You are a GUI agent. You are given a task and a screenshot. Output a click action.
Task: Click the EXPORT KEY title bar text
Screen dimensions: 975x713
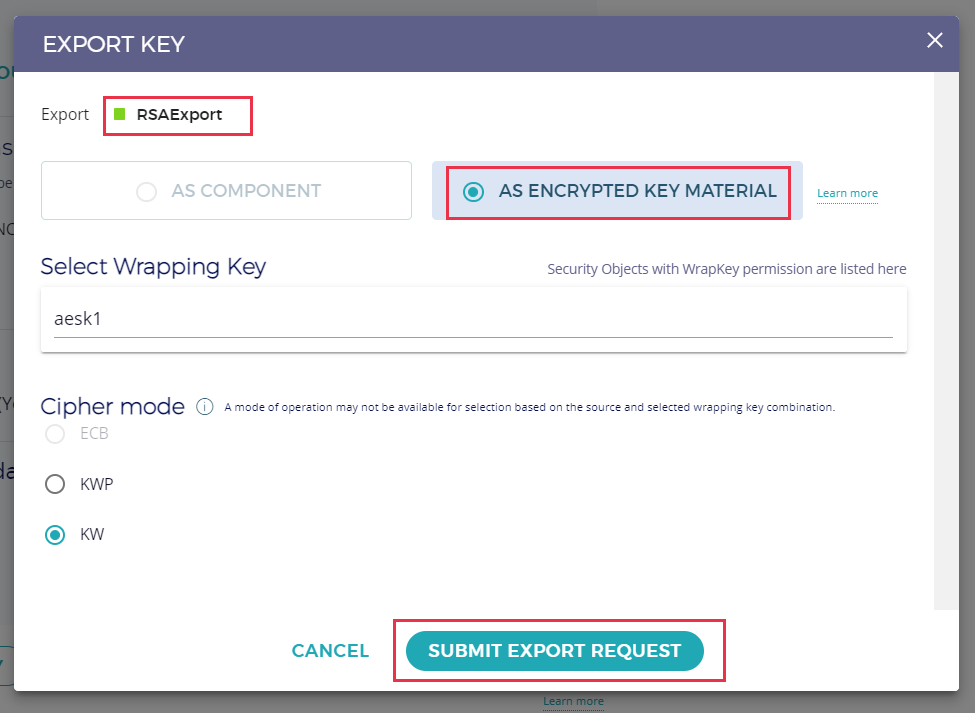pyautogui.click(x=114, y=44)
